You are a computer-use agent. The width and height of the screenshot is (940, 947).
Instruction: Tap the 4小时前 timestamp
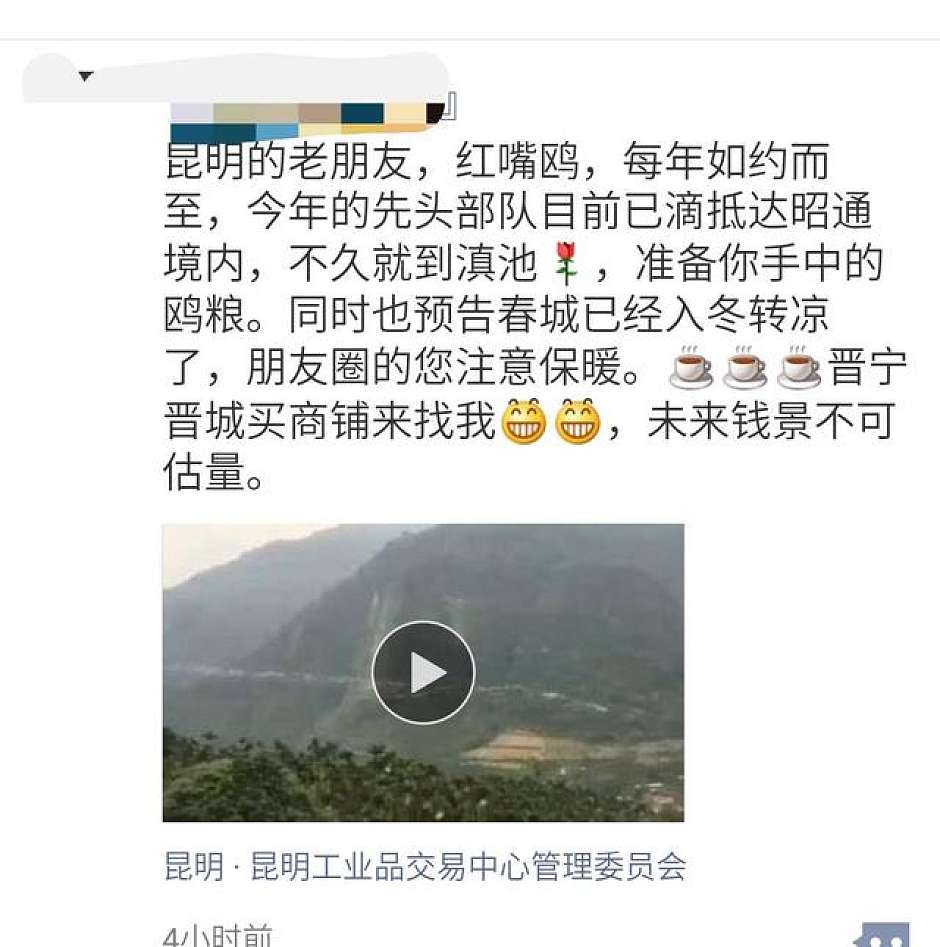coord(218,936)
